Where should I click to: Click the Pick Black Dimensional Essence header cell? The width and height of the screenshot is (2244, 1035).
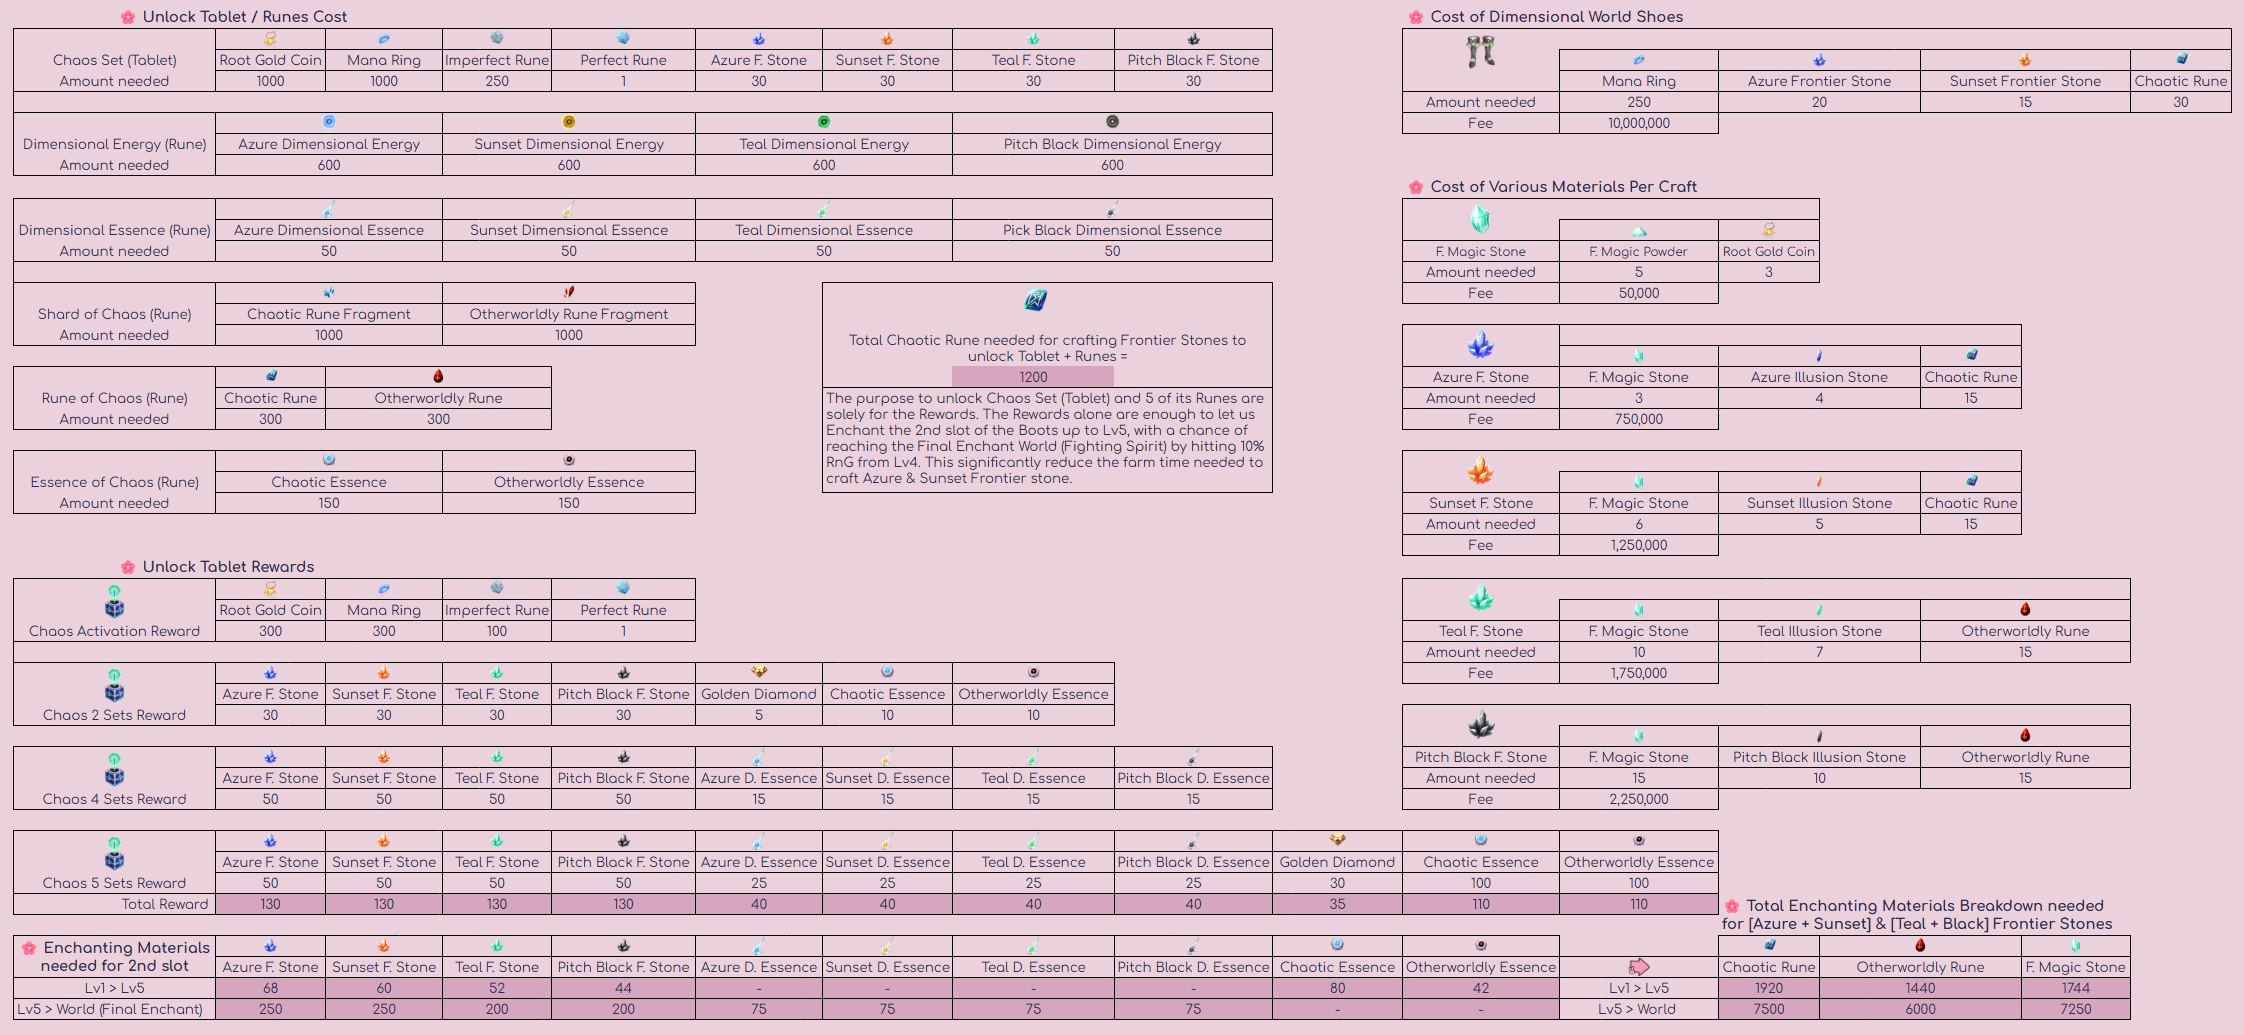1112,230
